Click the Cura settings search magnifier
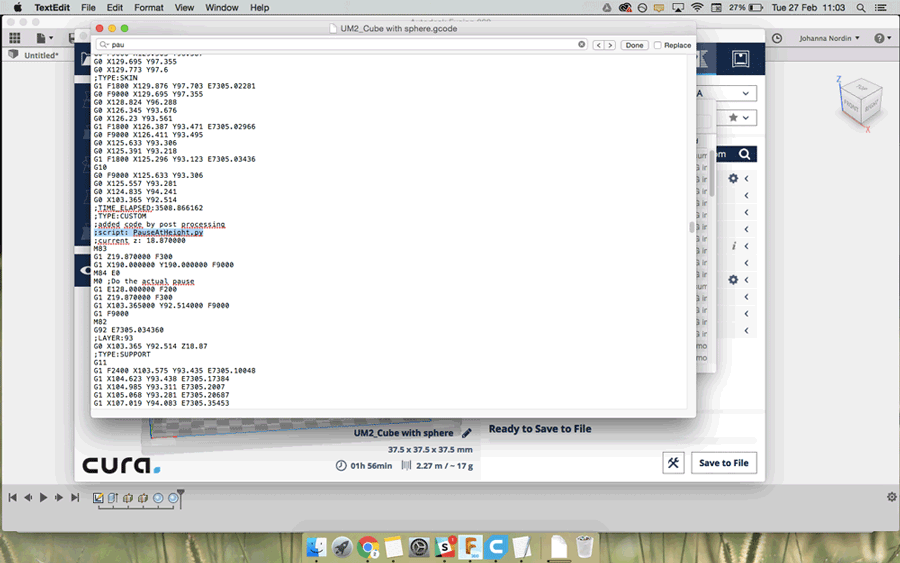 pos(744,154)
